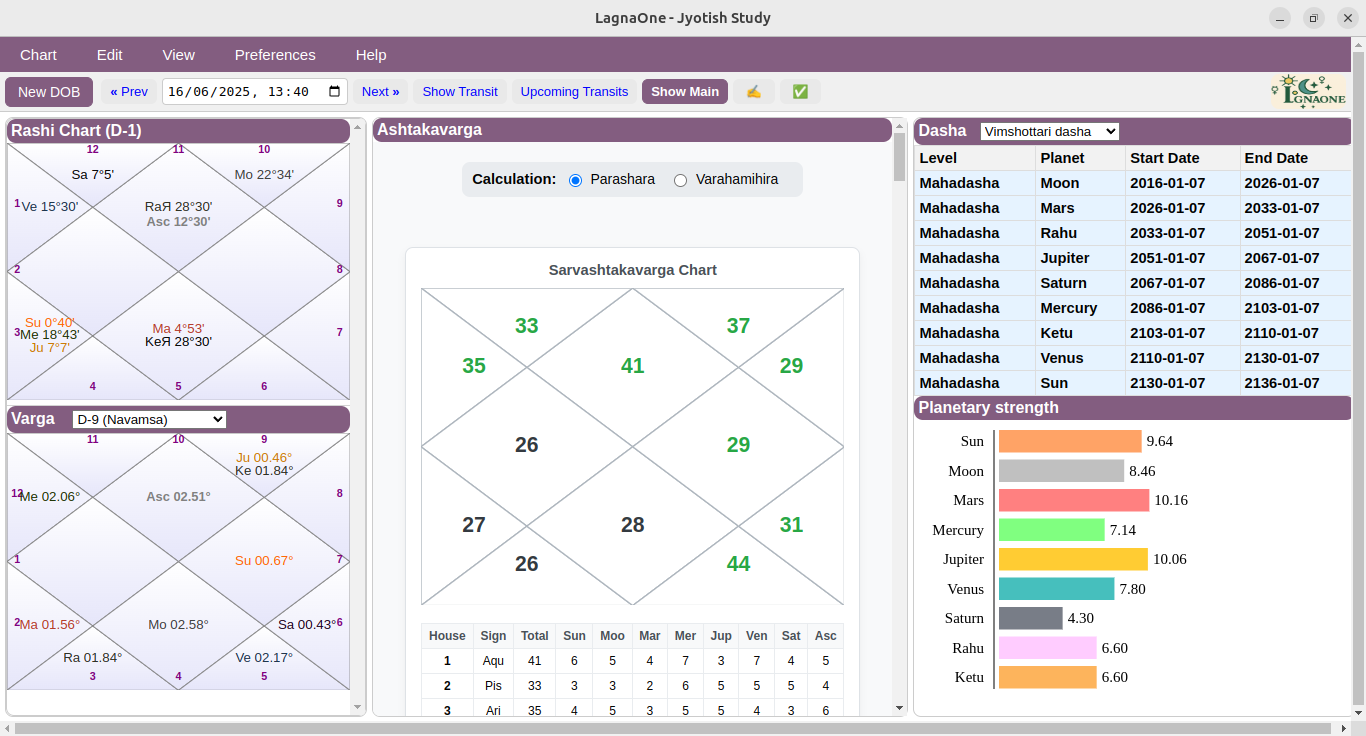The image size is (1366, 736).
Task: Open the Help menu
Action: coord(371,55)
